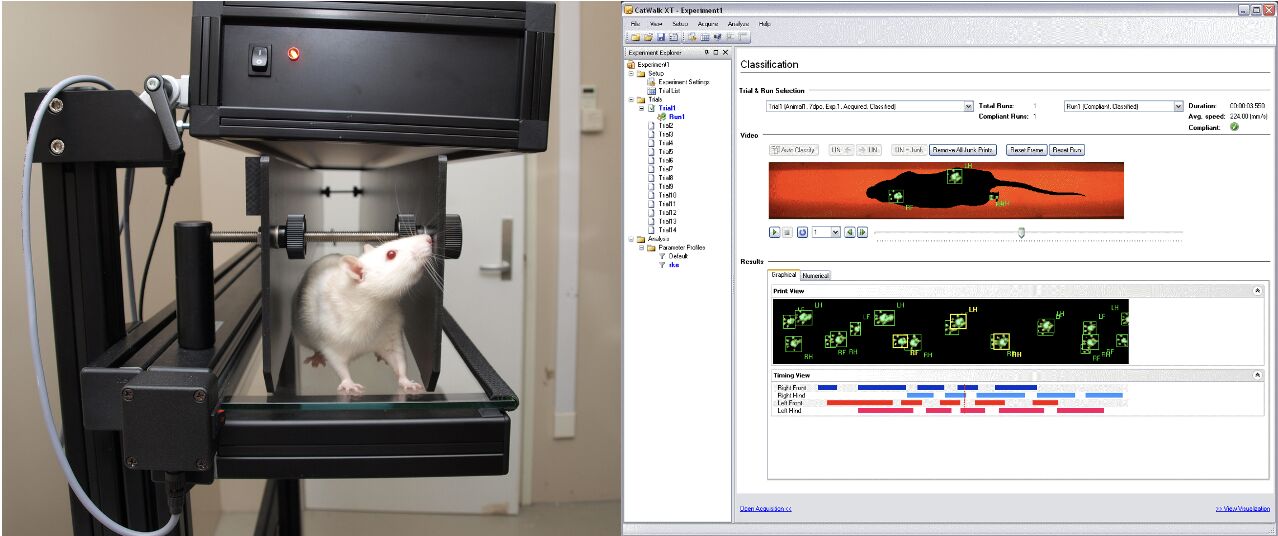Image resolution: width=1278 pixels, height=536 pixels.
Task: Open the Trial selection dropdown
Action: 967,106
